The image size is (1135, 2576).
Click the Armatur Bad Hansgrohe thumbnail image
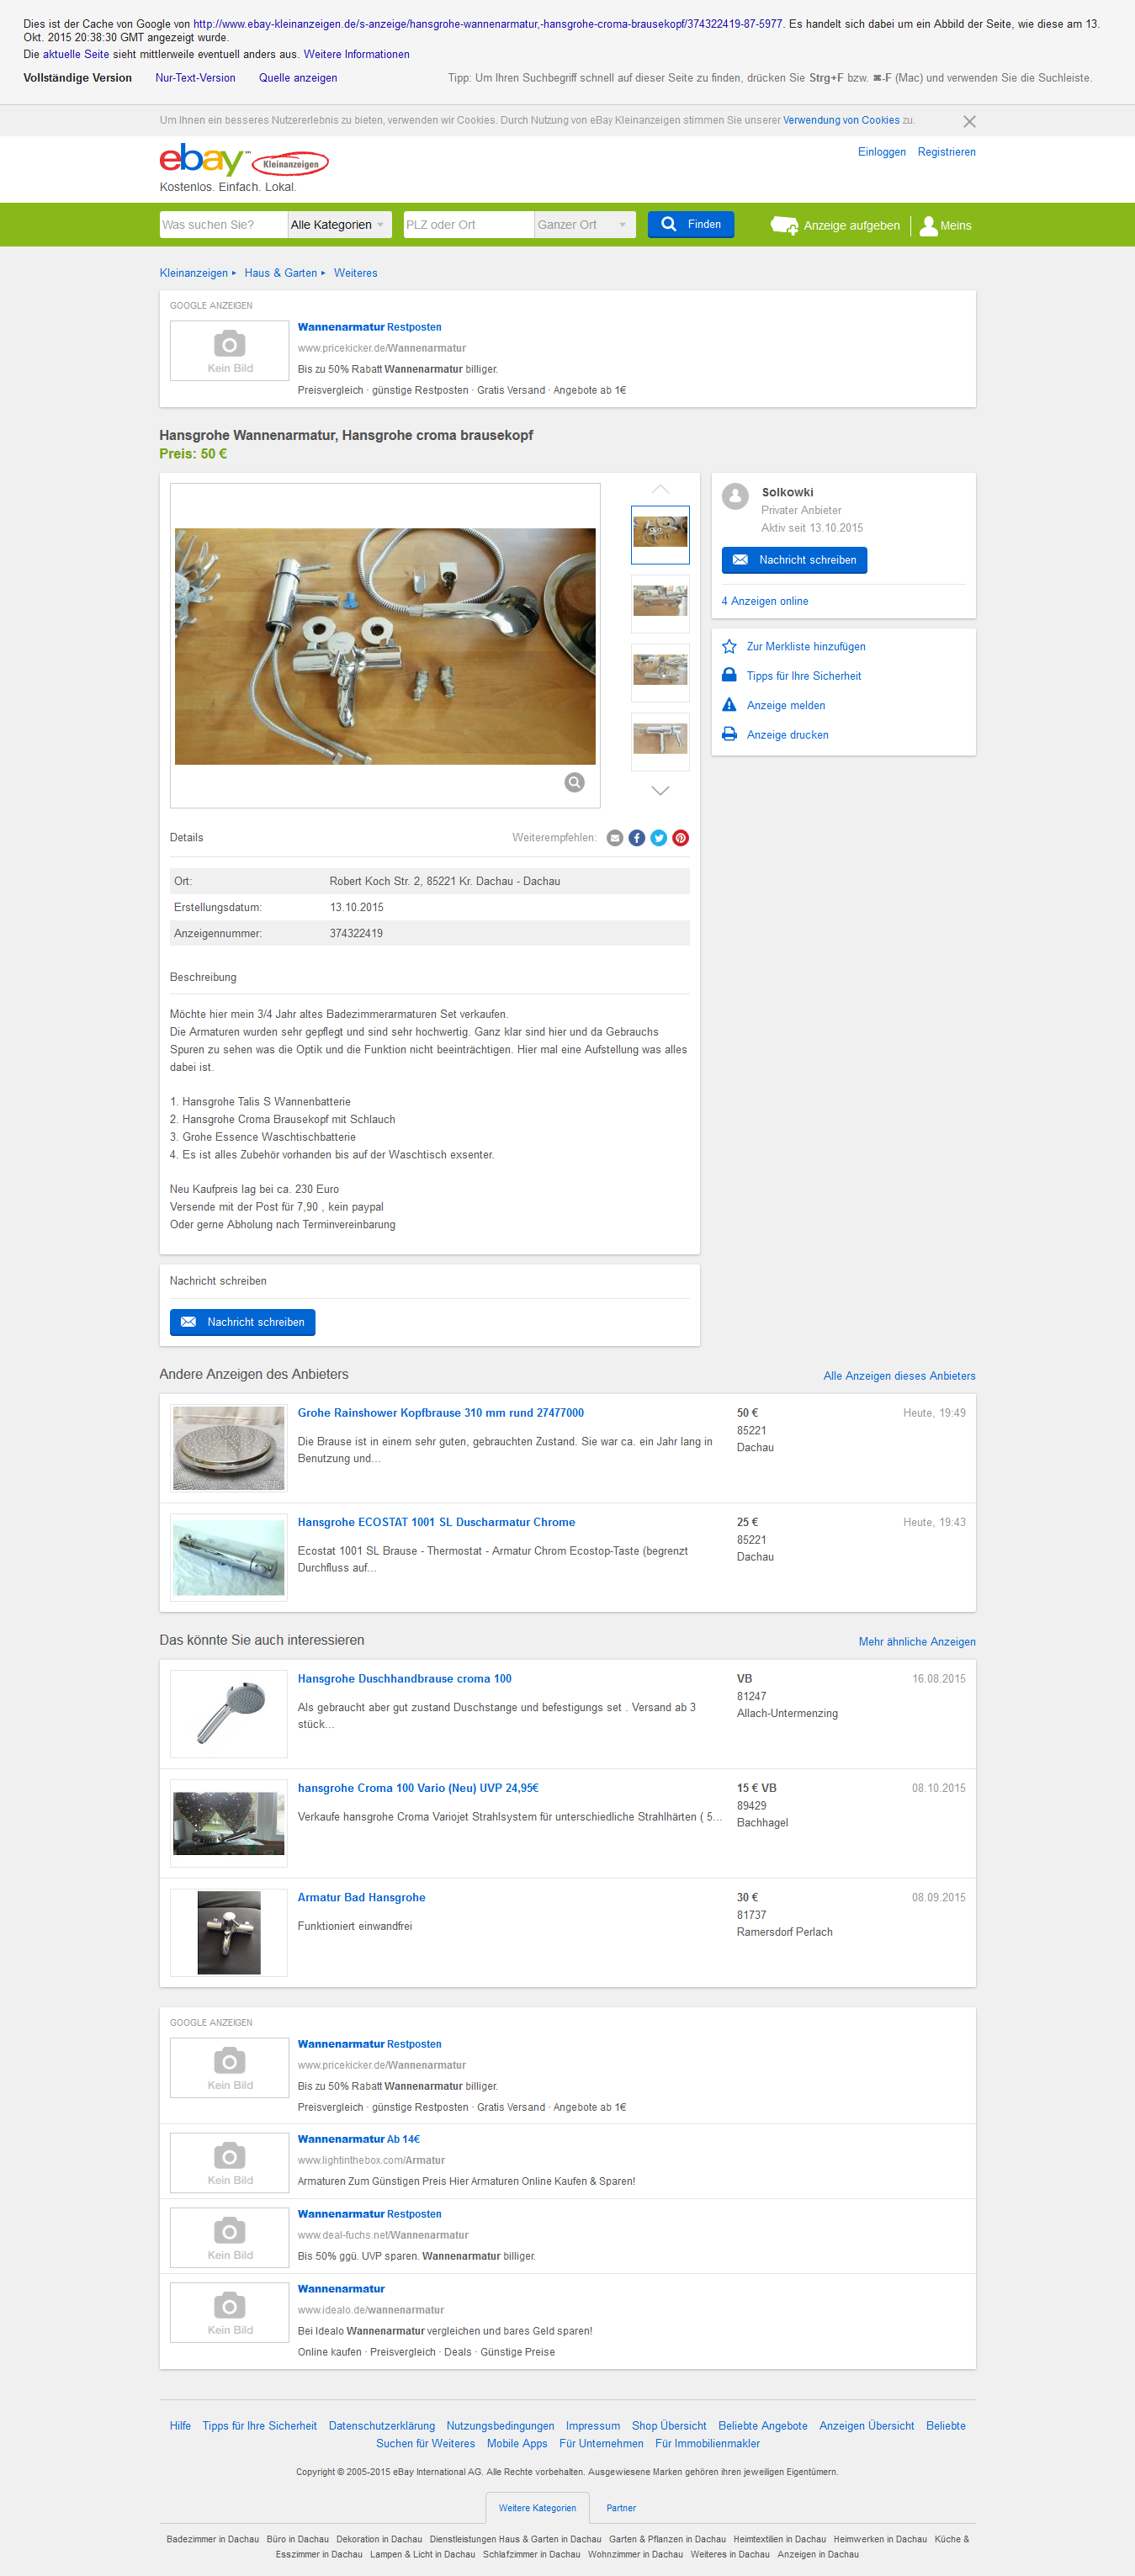click(x=229, y=1932)
